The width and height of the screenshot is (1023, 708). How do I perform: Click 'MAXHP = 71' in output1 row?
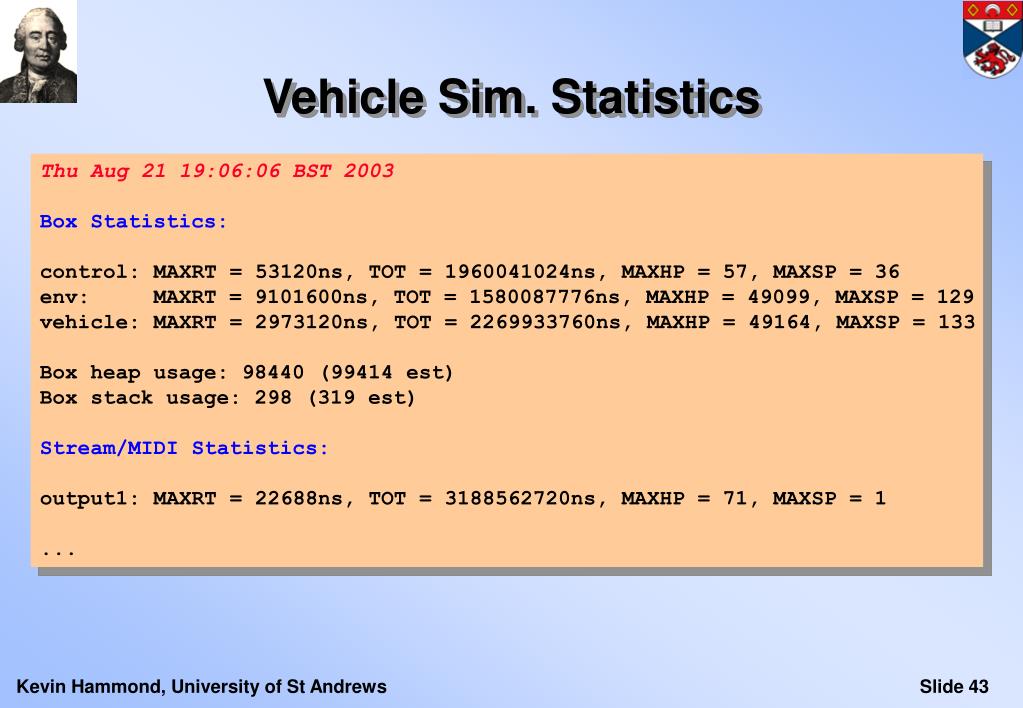click(x=684, y=499)
